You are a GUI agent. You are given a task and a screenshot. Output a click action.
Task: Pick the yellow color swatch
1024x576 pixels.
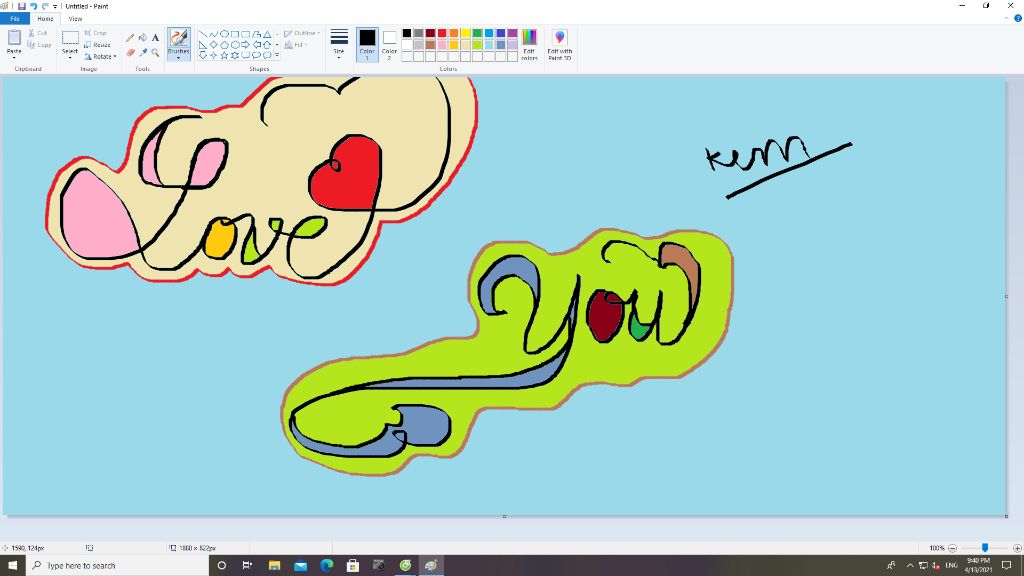coord(466,33)
